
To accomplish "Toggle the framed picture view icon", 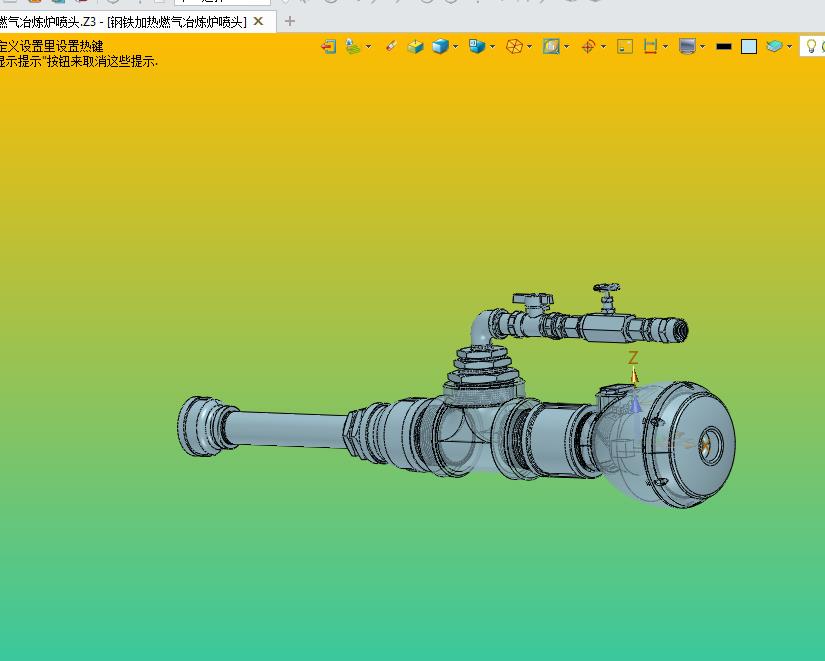I will pos(550,46).
